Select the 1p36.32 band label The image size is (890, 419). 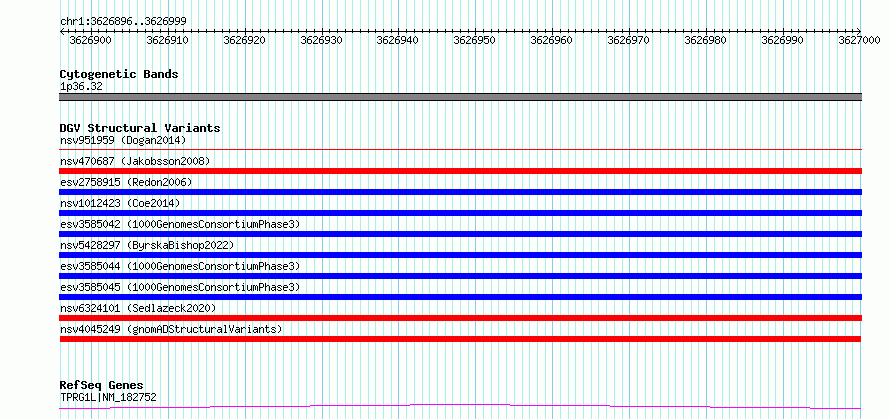tap(81, 87)
